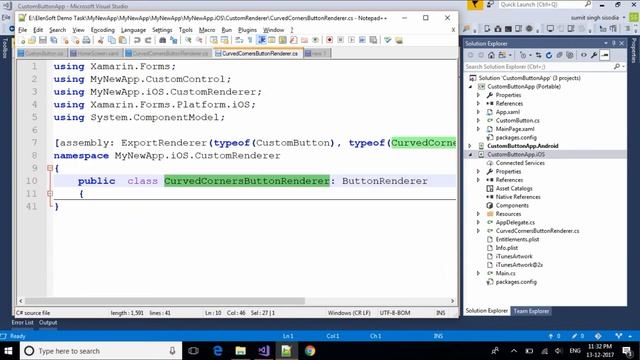Screen dimensions: 640x360
Task: Open the Plugins menu in Notepad++
Action: click(247, 30)
